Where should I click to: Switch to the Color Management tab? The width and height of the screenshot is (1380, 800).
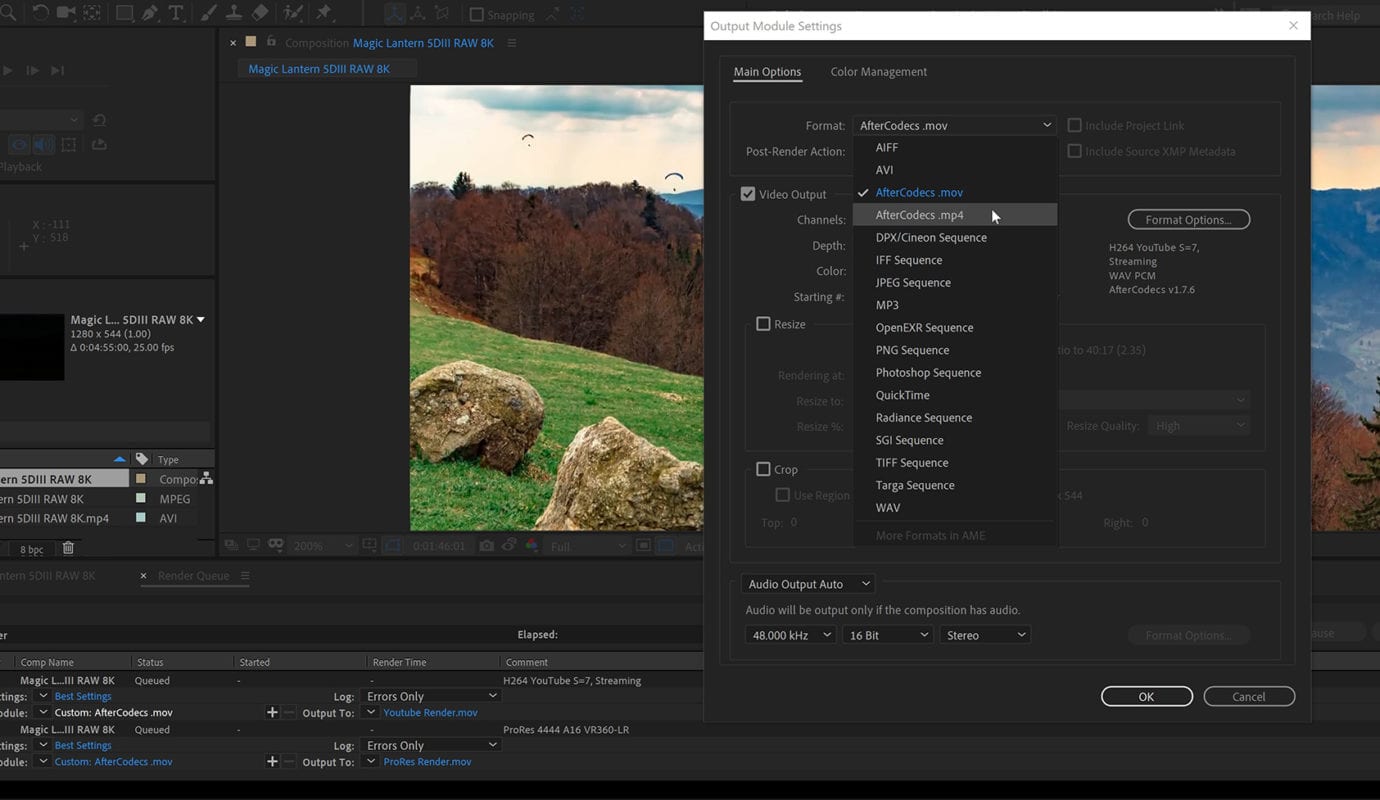tap(878, 72)
